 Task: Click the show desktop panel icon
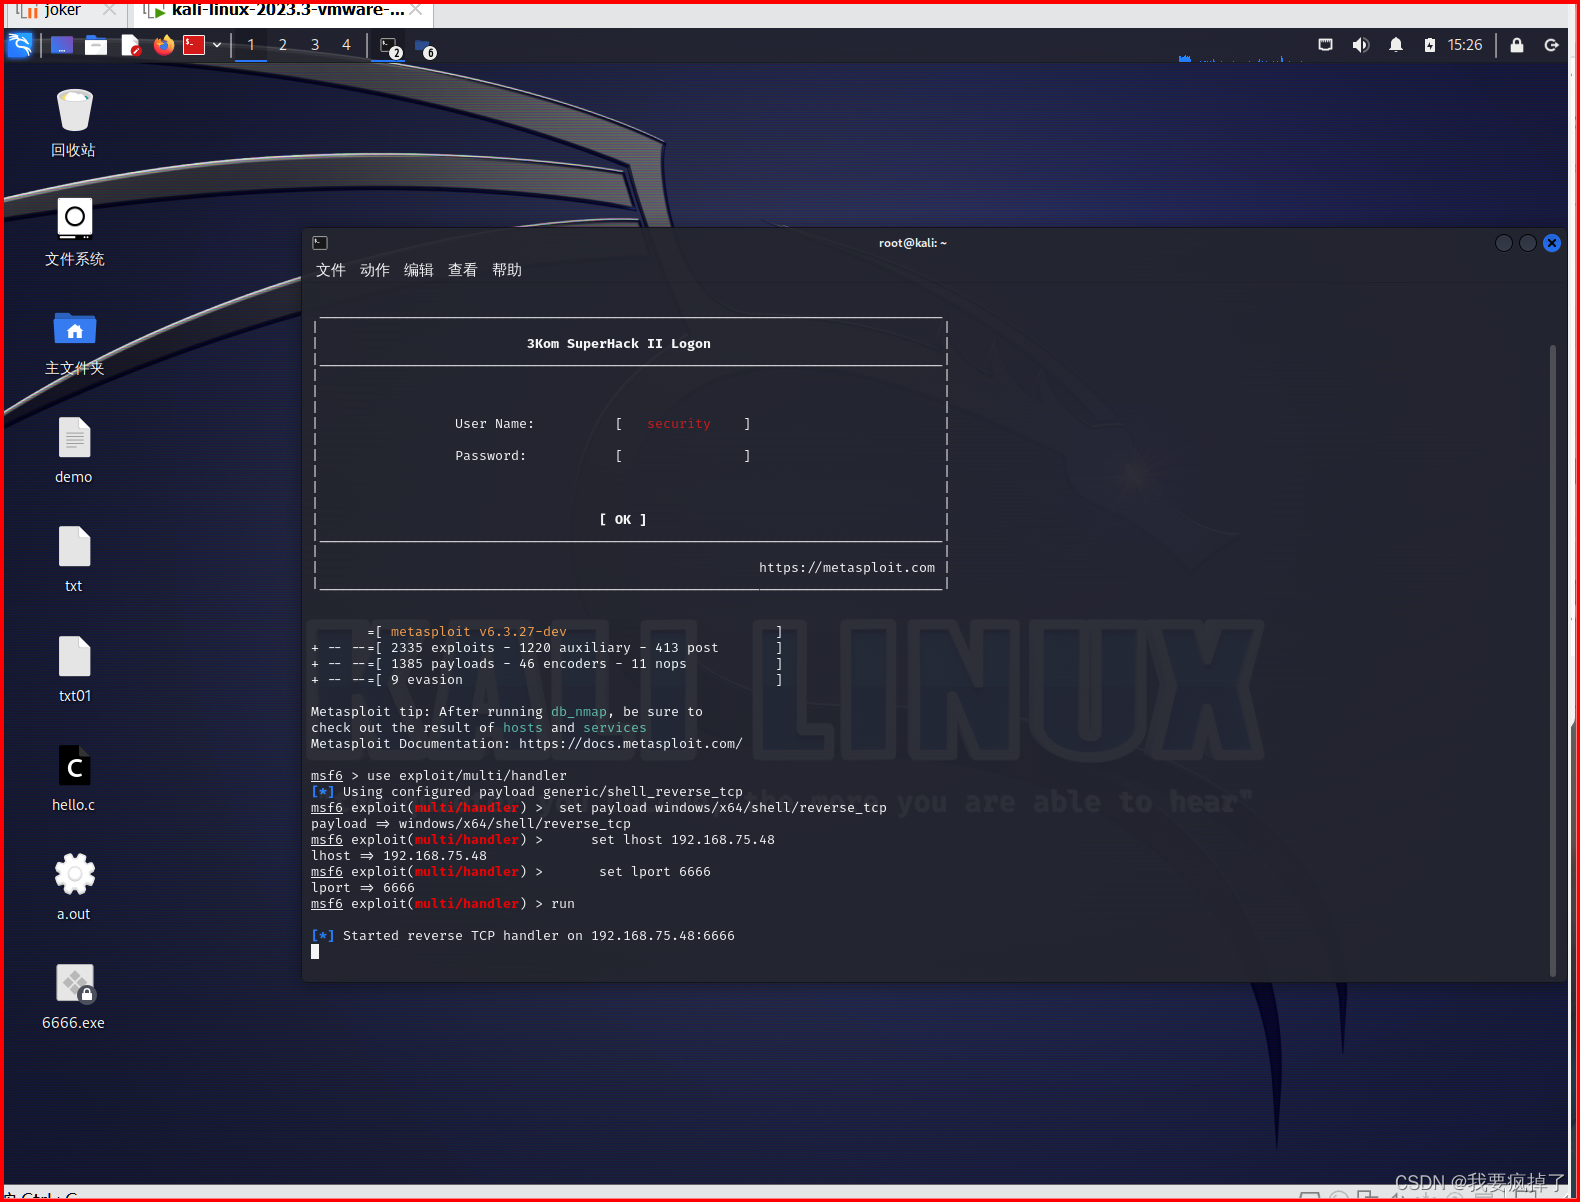point(62,45)
